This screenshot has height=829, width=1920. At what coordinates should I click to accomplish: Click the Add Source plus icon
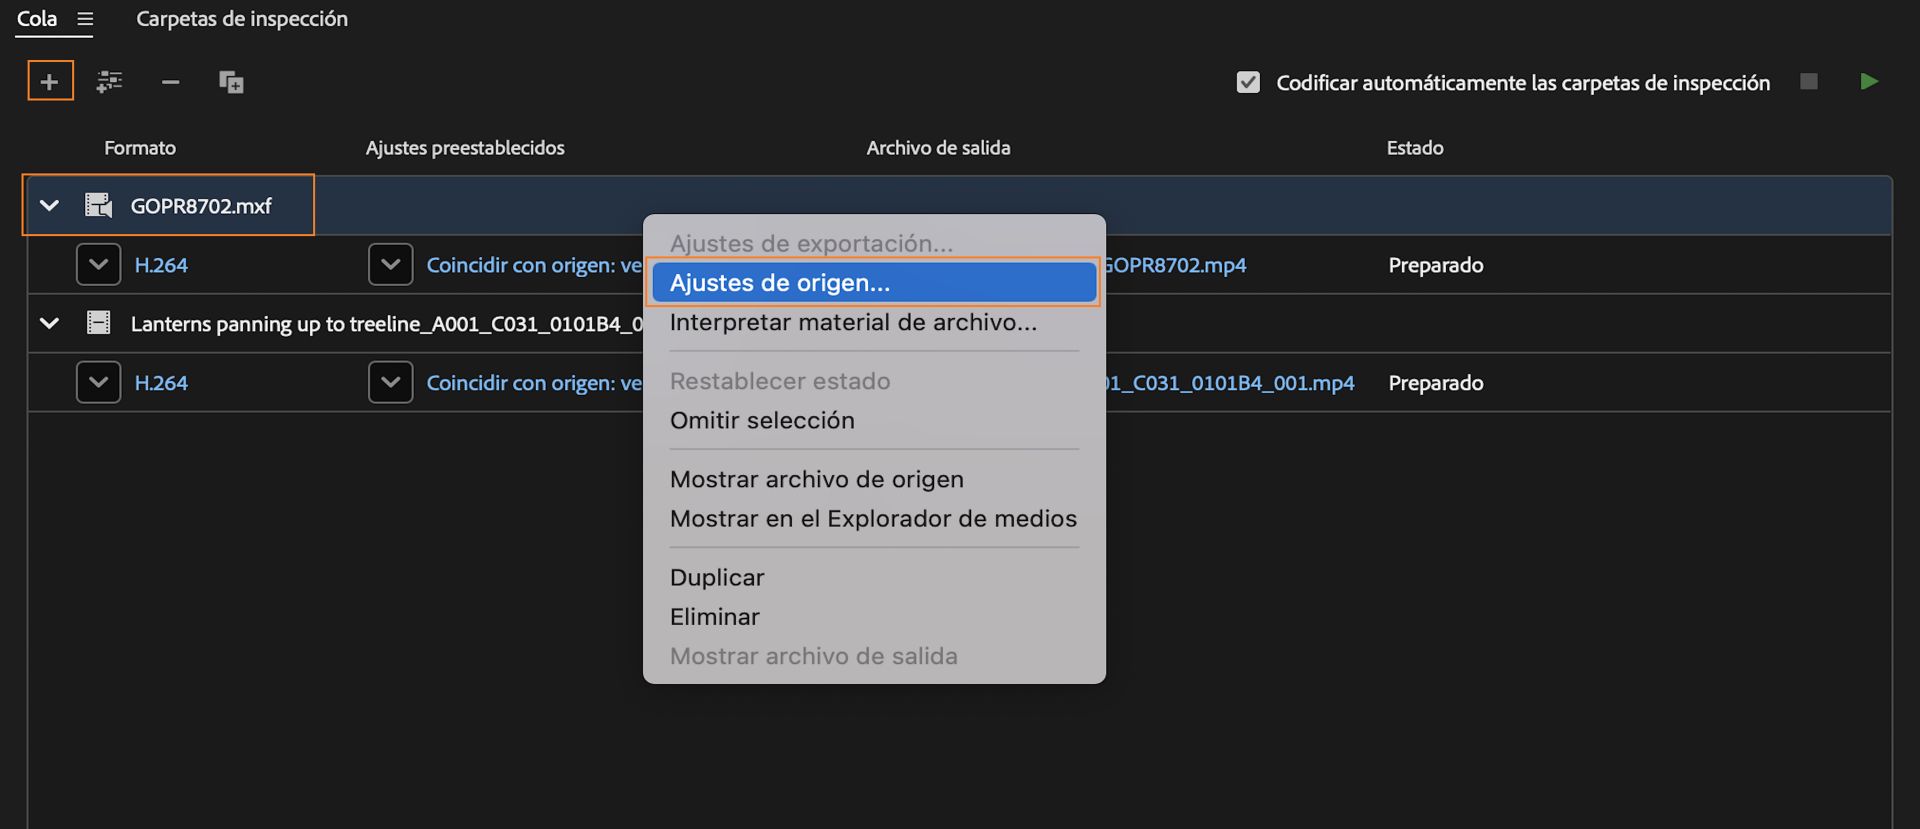[x=50, y=82]
